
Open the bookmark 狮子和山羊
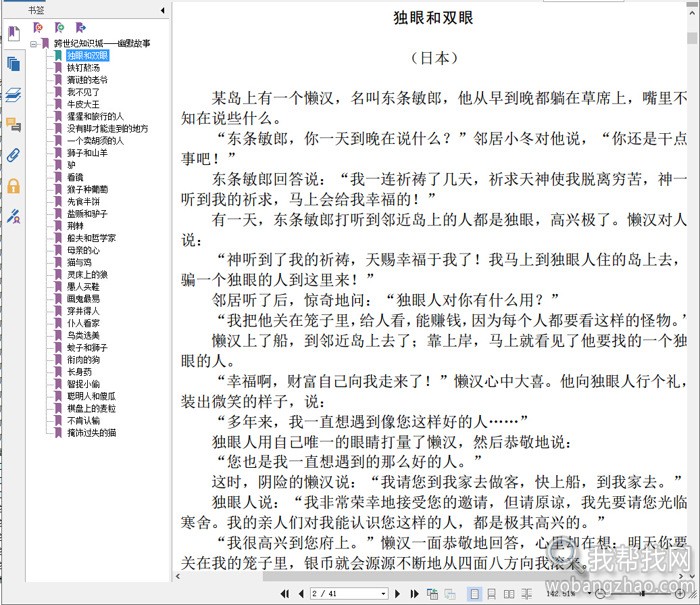coord(88,153)
